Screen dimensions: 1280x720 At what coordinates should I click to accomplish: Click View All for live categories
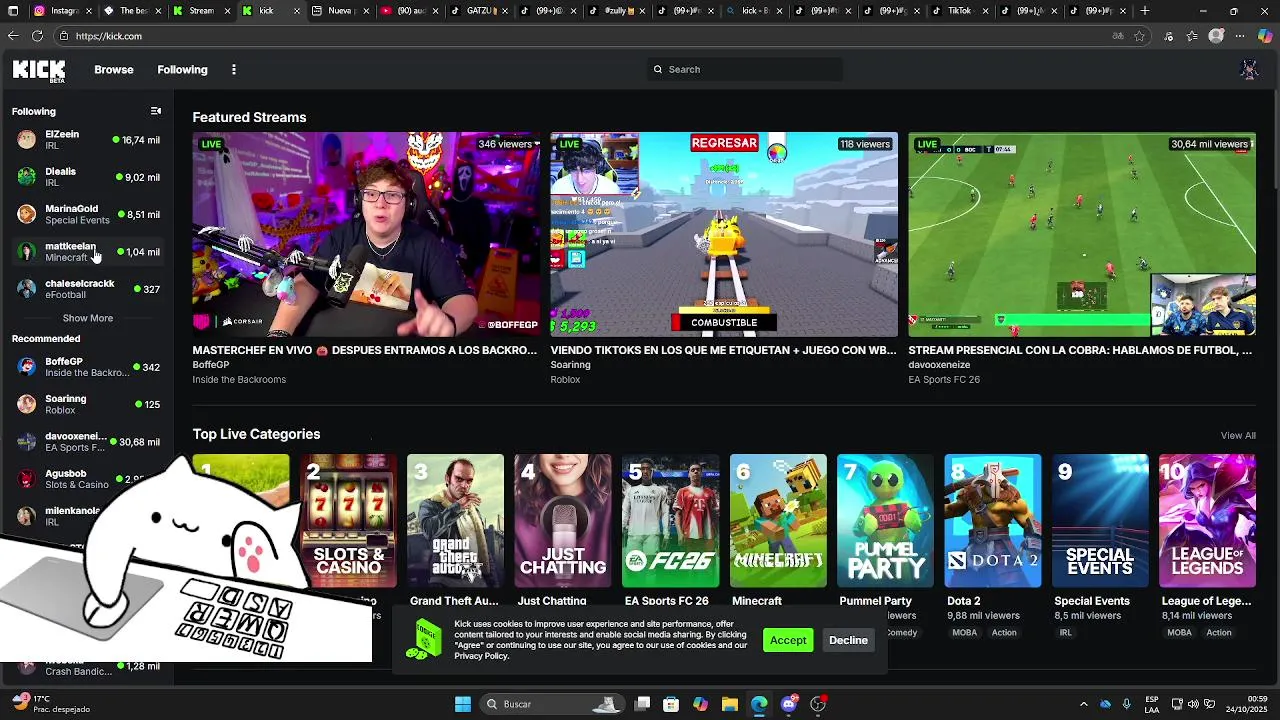point(1238,435)
